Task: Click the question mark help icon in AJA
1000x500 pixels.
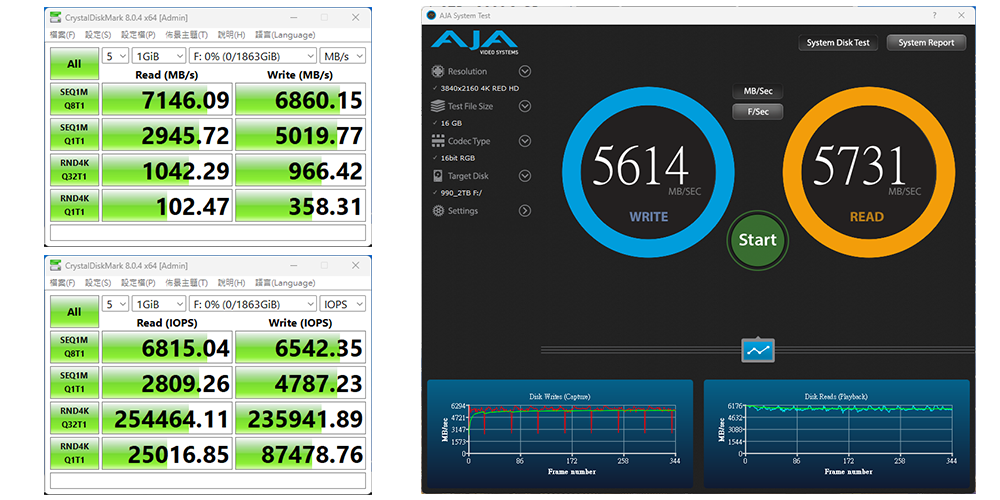Action: tap(934, 14)
